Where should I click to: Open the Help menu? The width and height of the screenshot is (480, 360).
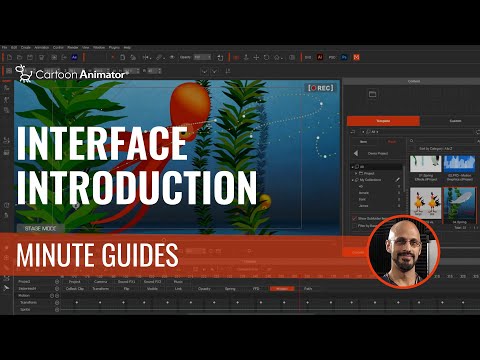[127, 48]
